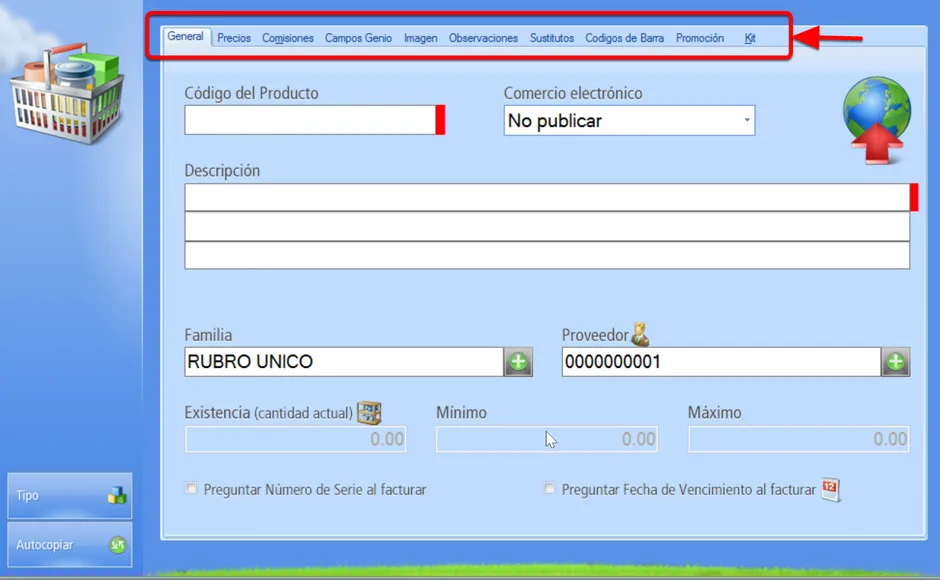This screenshot has width=940, height=580.
Task: Click the globe upload icon
Action: [x=876, y=120]
